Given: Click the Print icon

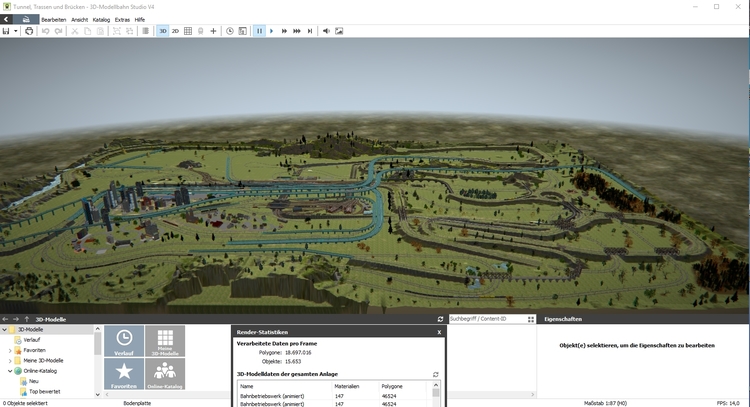Looking at the screenshot, I should pos(29,31).
